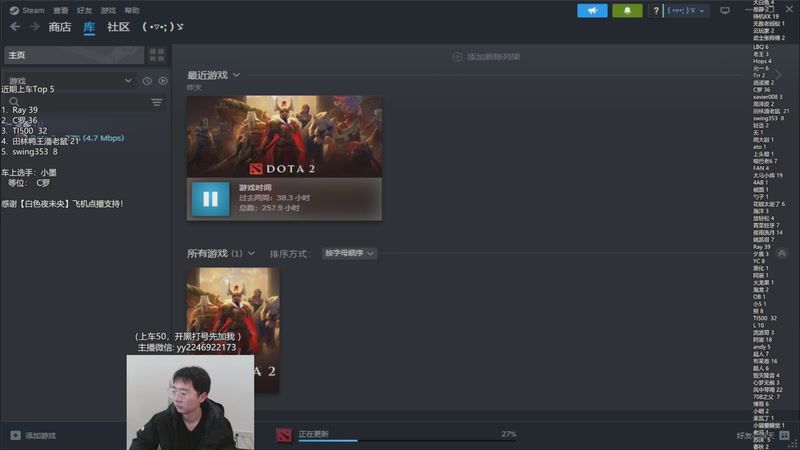Click the scroll-to-top chevron button
The image size is (800, 450).
pos(782,253)
